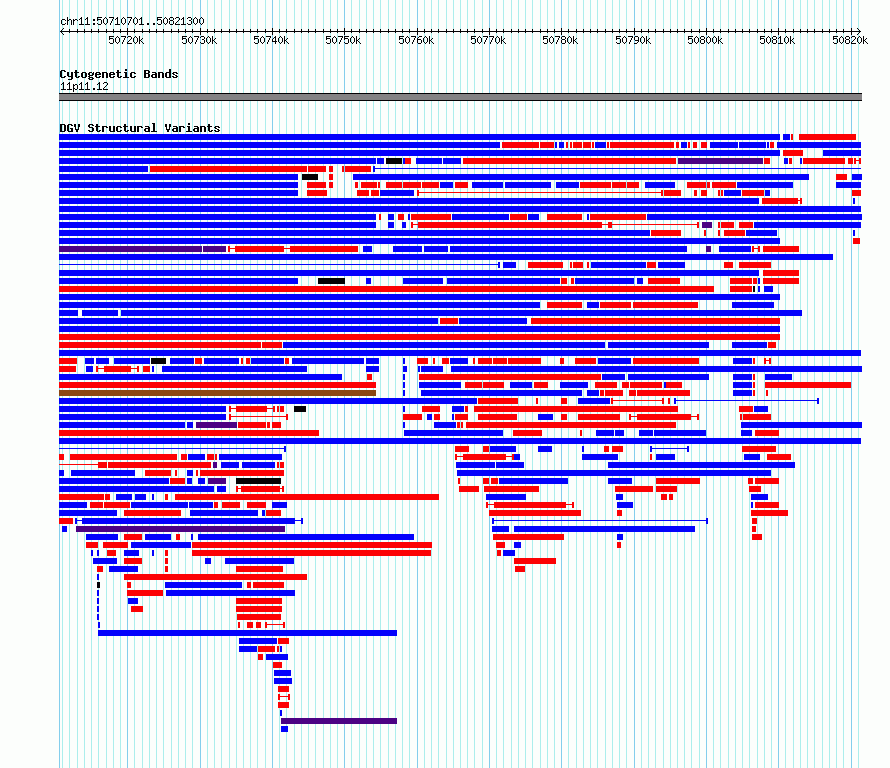Select the grey 11p11.12 cytoband bar

coord(460,97)
